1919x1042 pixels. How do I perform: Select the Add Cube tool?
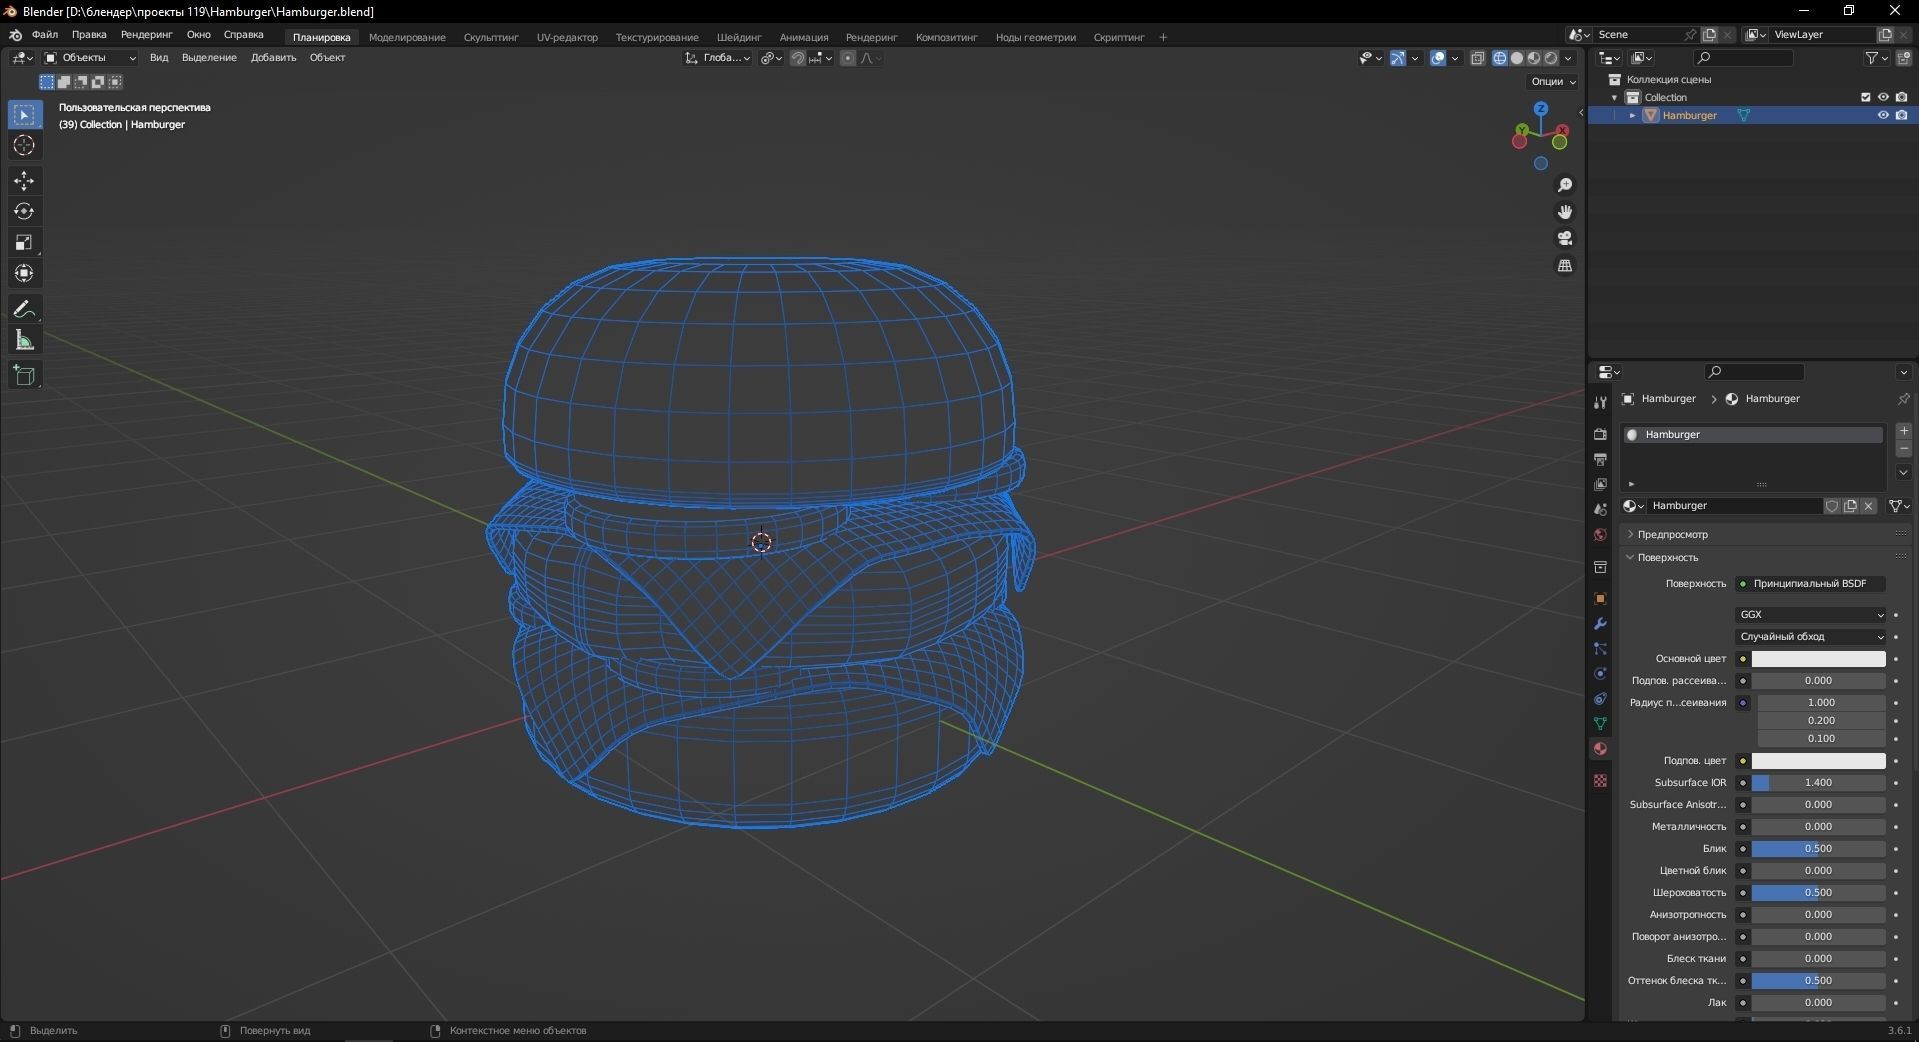[24, 376]
